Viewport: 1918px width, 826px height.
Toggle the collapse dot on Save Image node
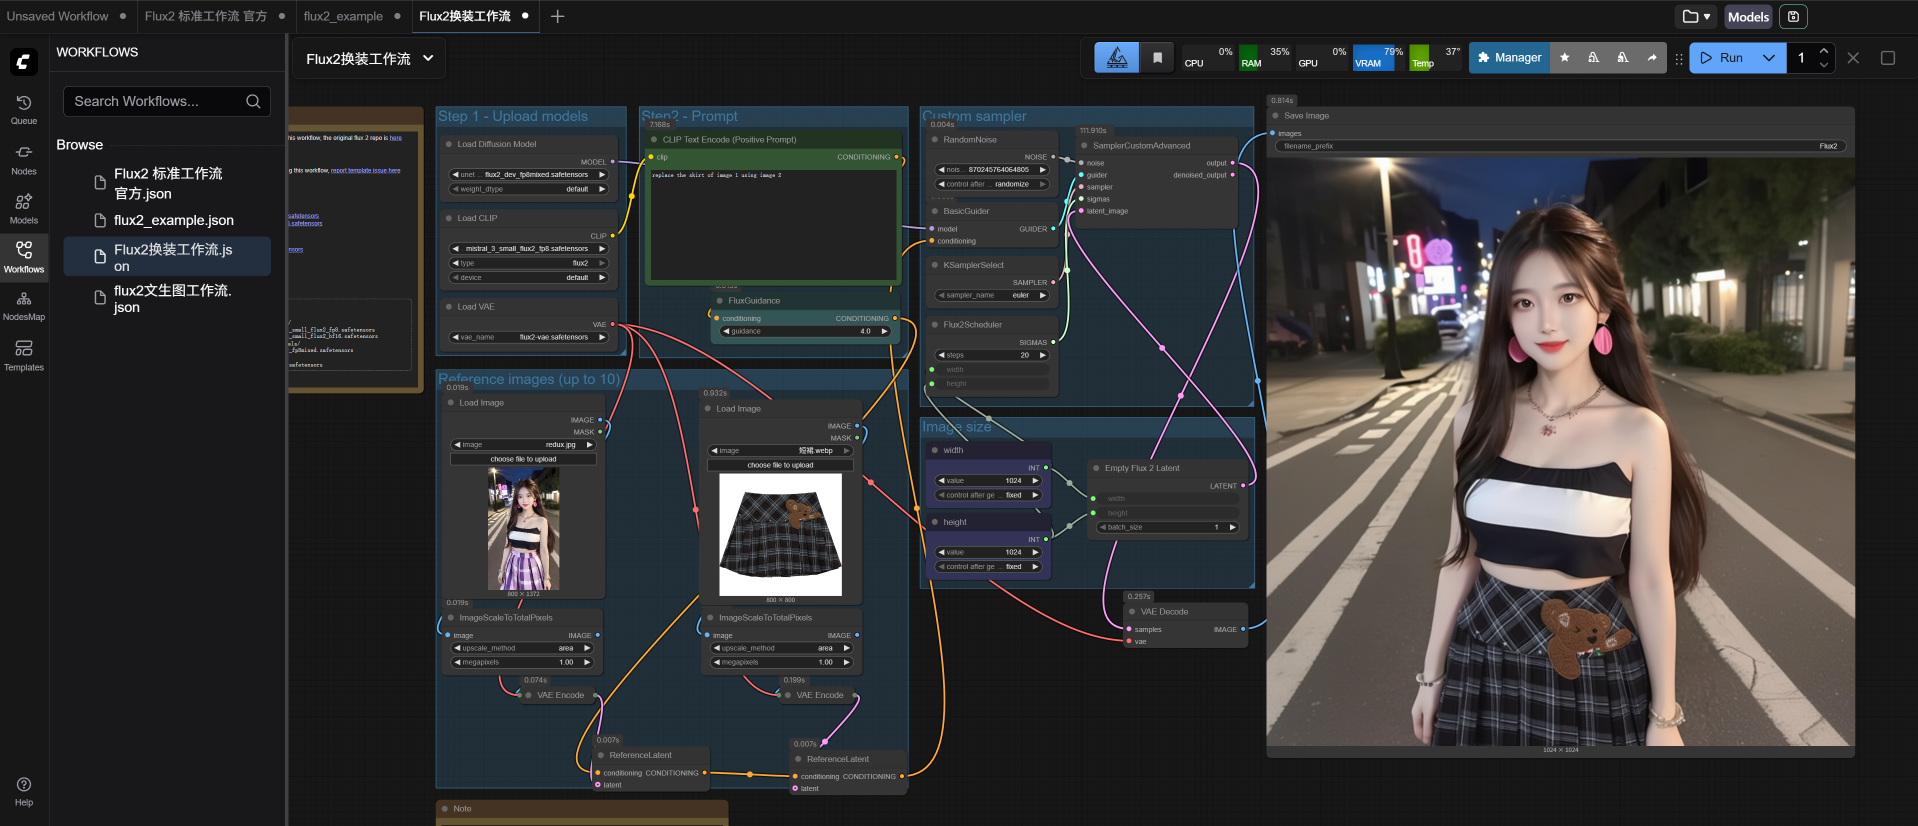[1276, 116]
